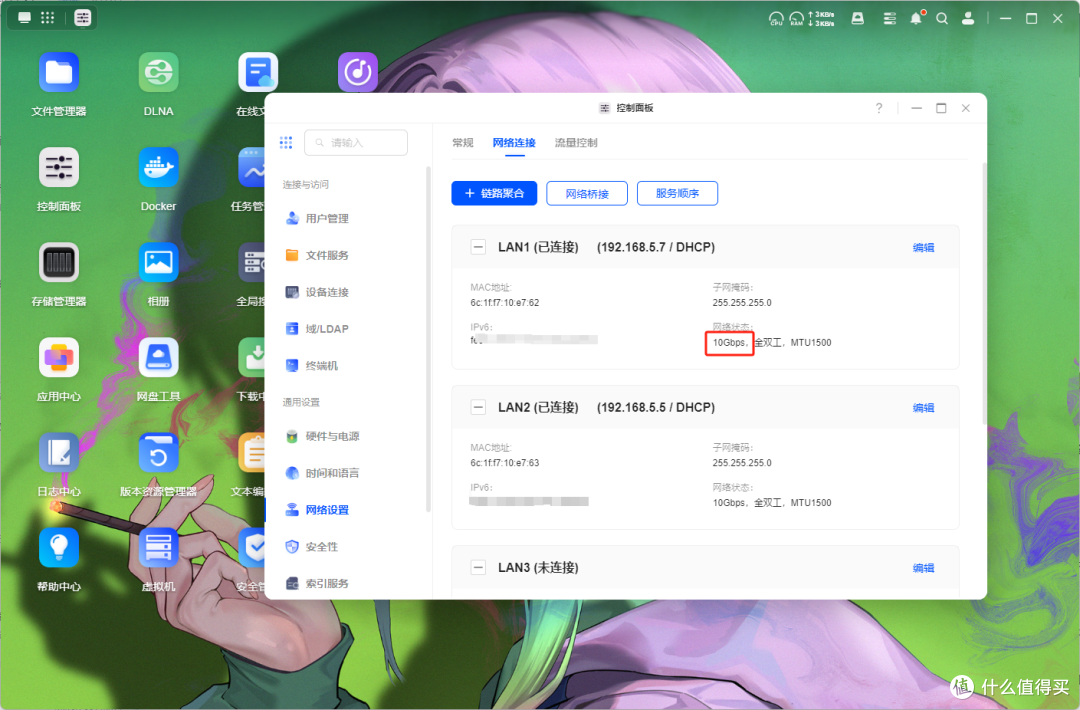Viewport: 1080px width, 710px height.
Task: Open the 应用中心 app store icon
Action: tap(59, 357)
